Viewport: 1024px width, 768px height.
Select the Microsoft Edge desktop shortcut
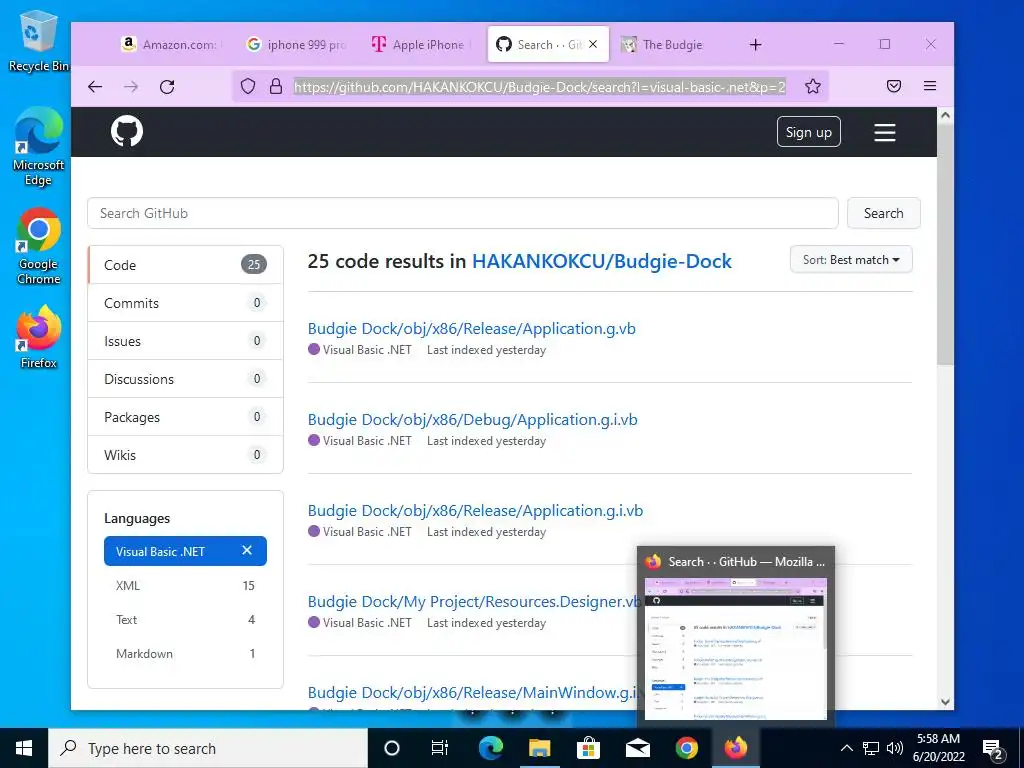point(38,147)
